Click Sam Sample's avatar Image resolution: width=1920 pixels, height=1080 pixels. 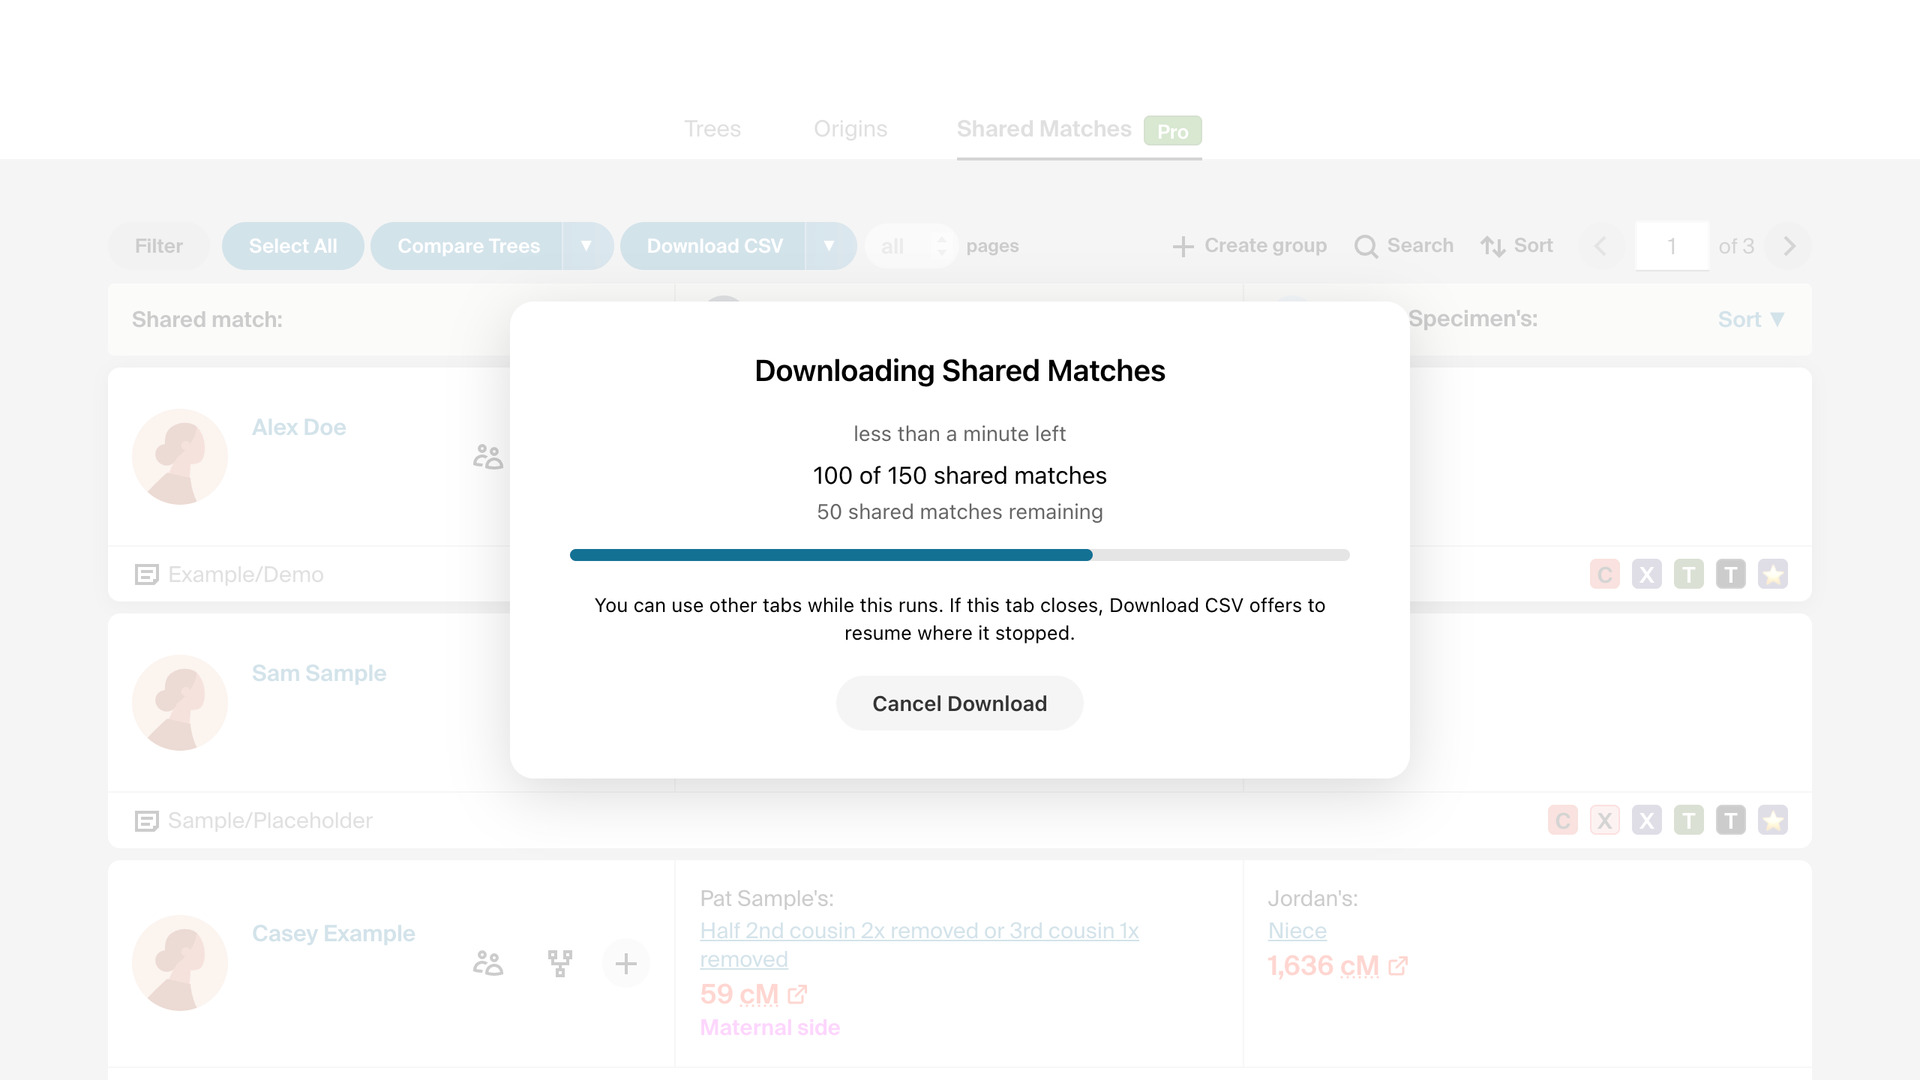coord(180,703)
